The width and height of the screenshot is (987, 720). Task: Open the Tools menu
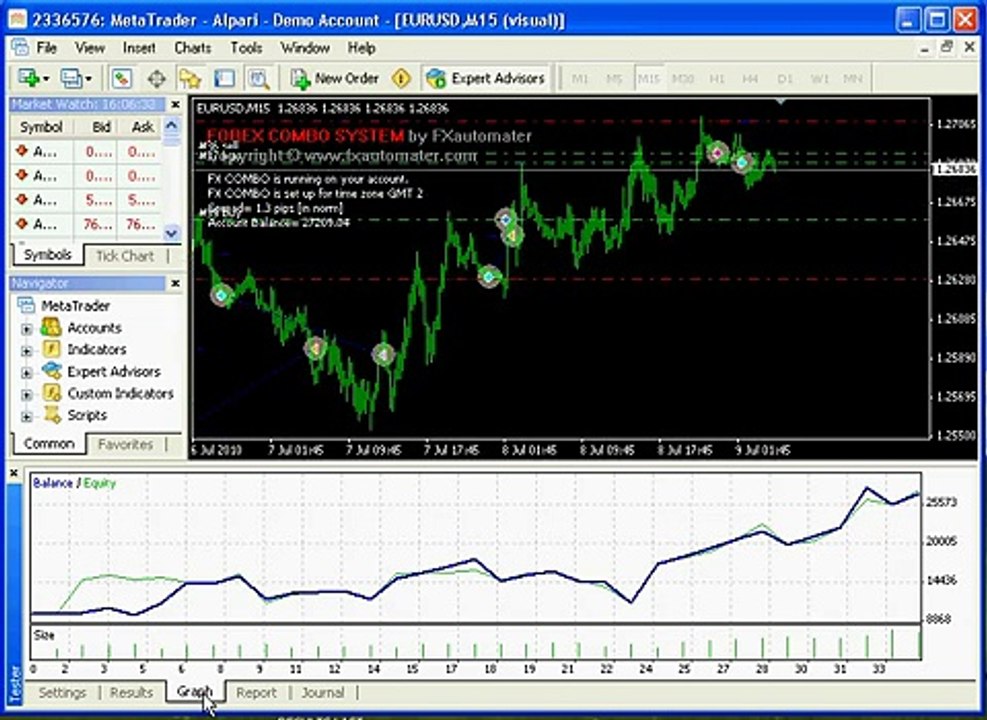click(246, 48)
